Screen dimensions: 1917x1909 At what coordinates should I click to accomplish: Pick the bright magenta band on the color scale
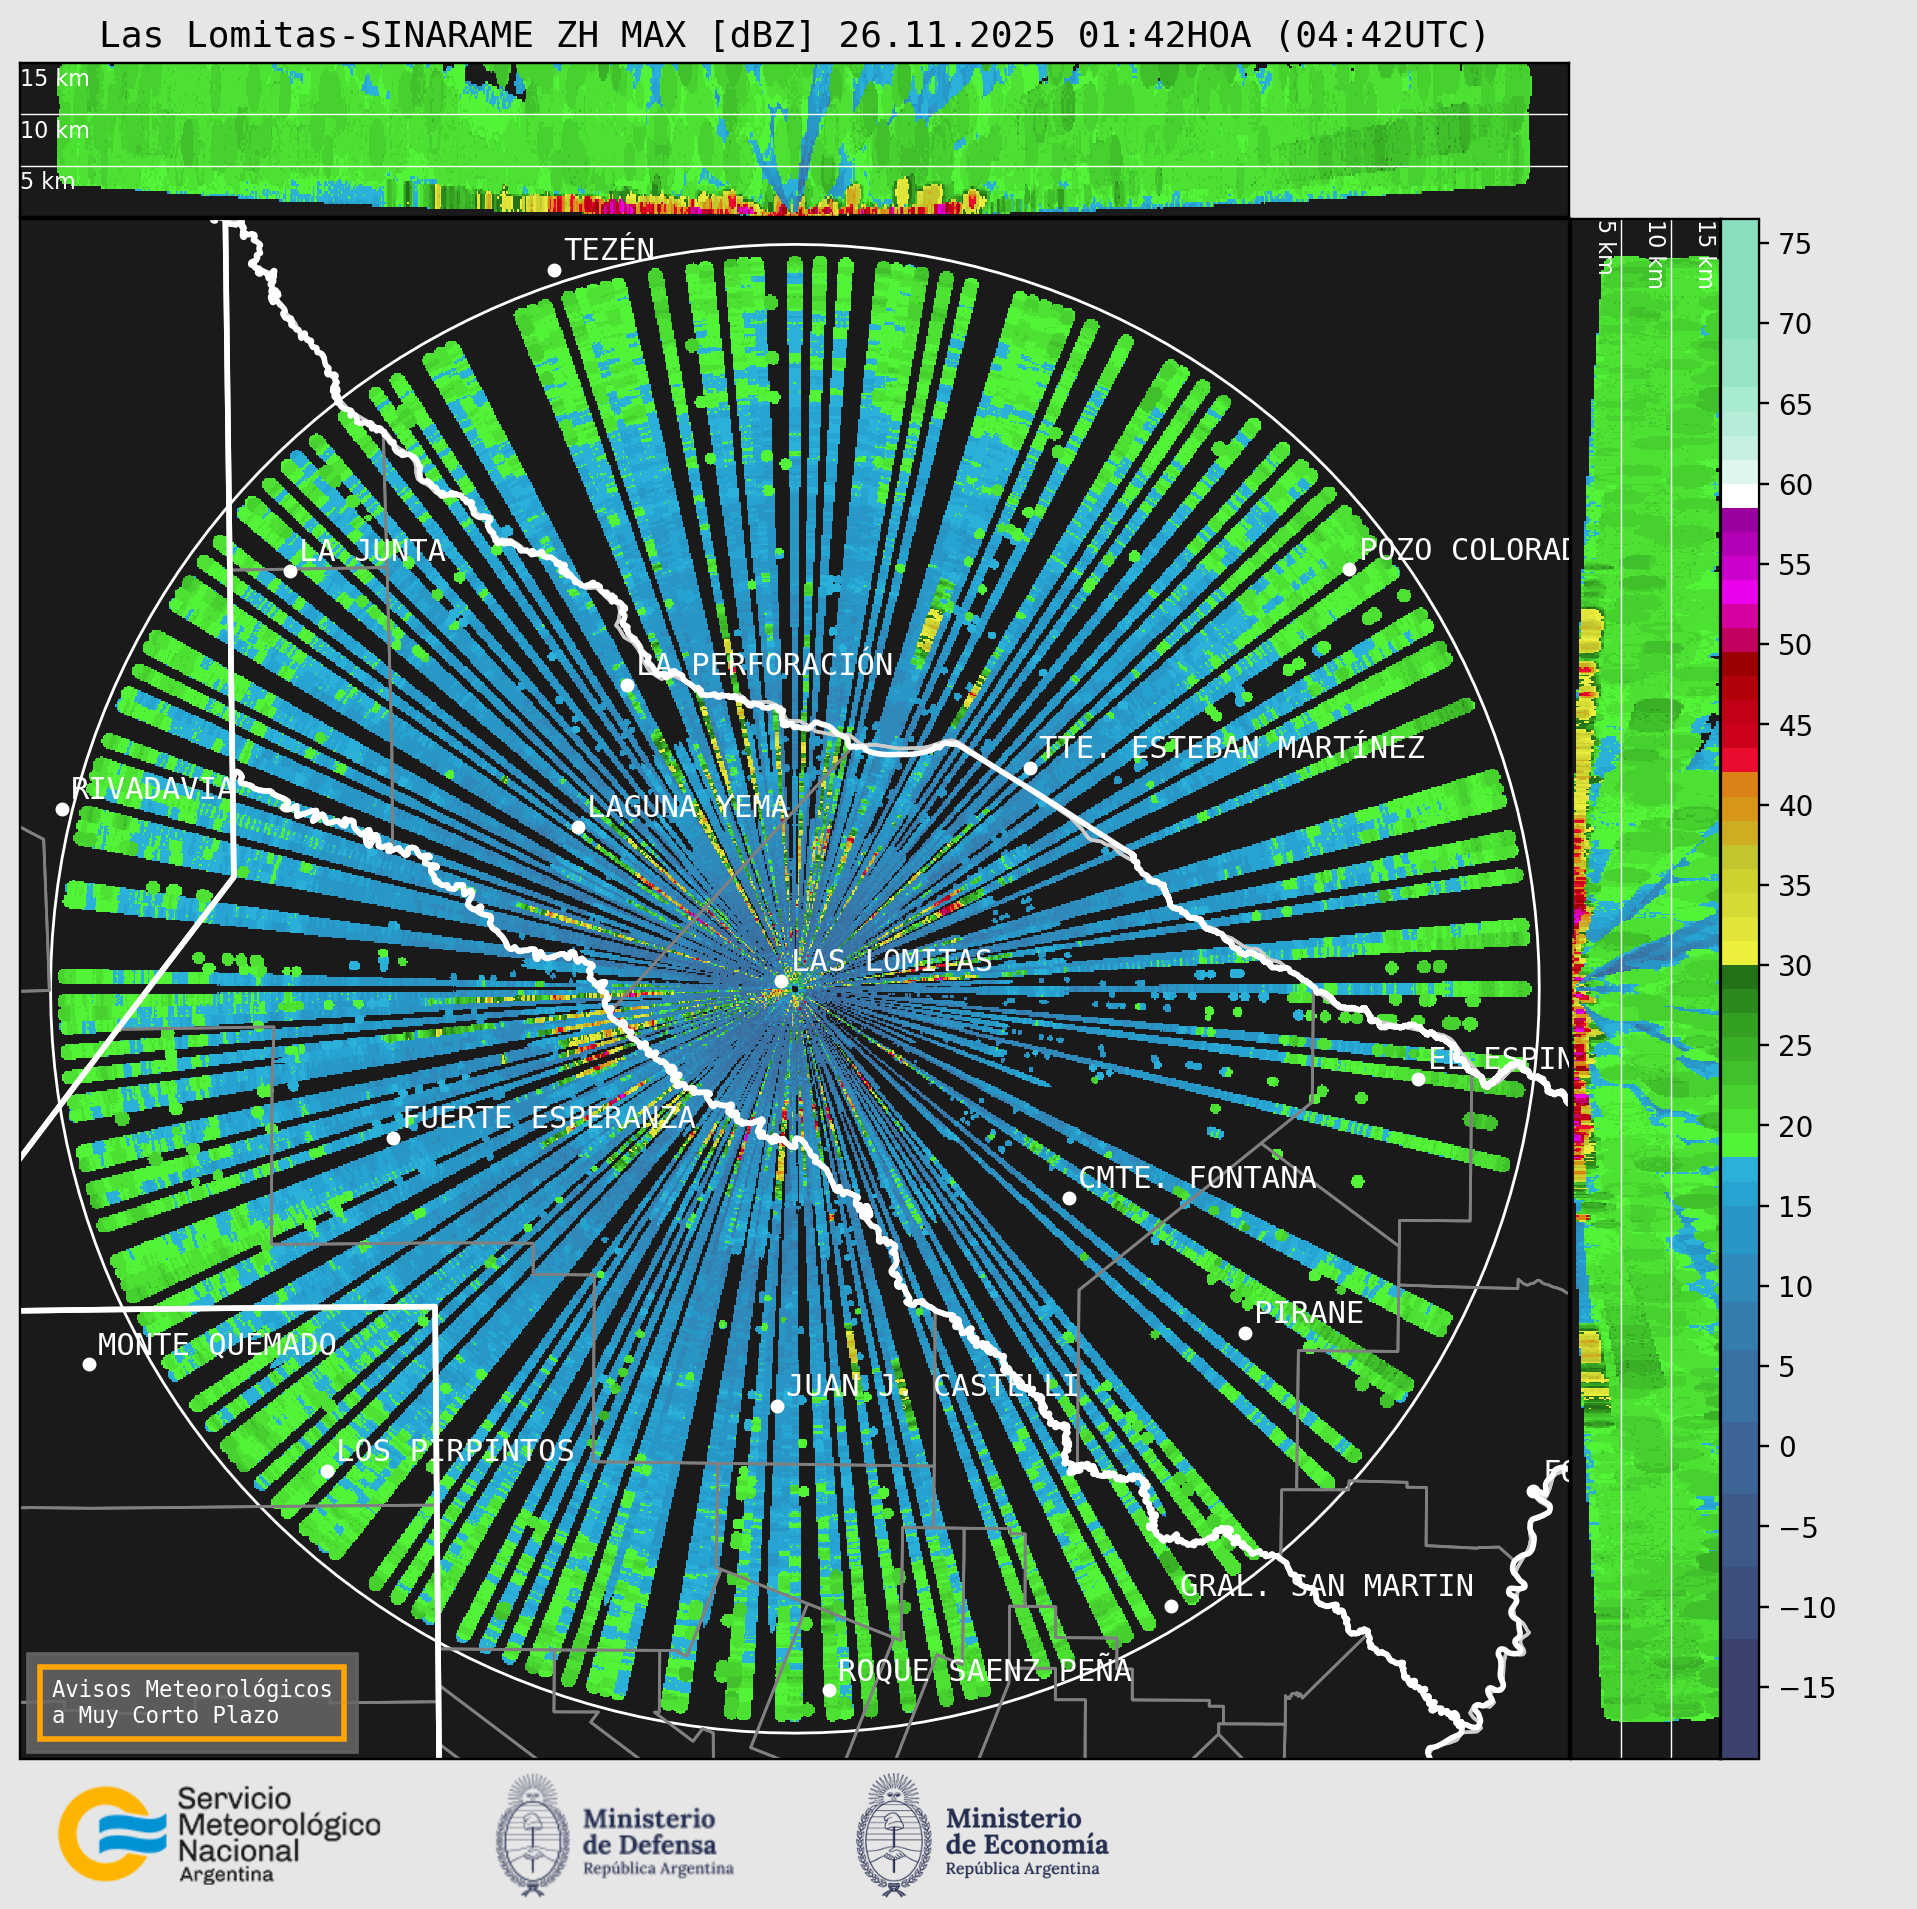[x=1739, y=592]
